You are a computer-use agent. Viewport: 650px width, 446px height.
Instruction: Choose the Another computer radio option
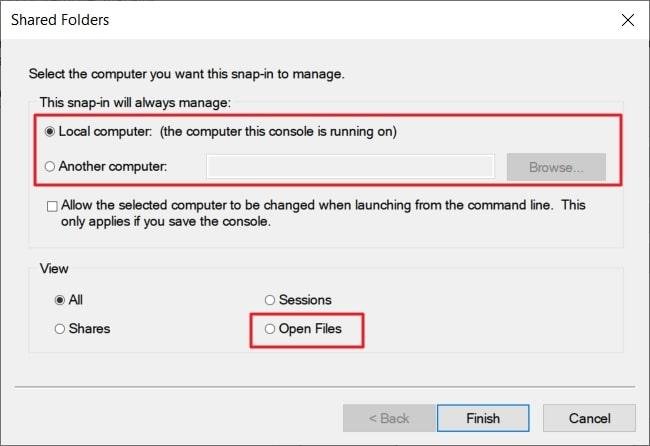pos(51,166)
